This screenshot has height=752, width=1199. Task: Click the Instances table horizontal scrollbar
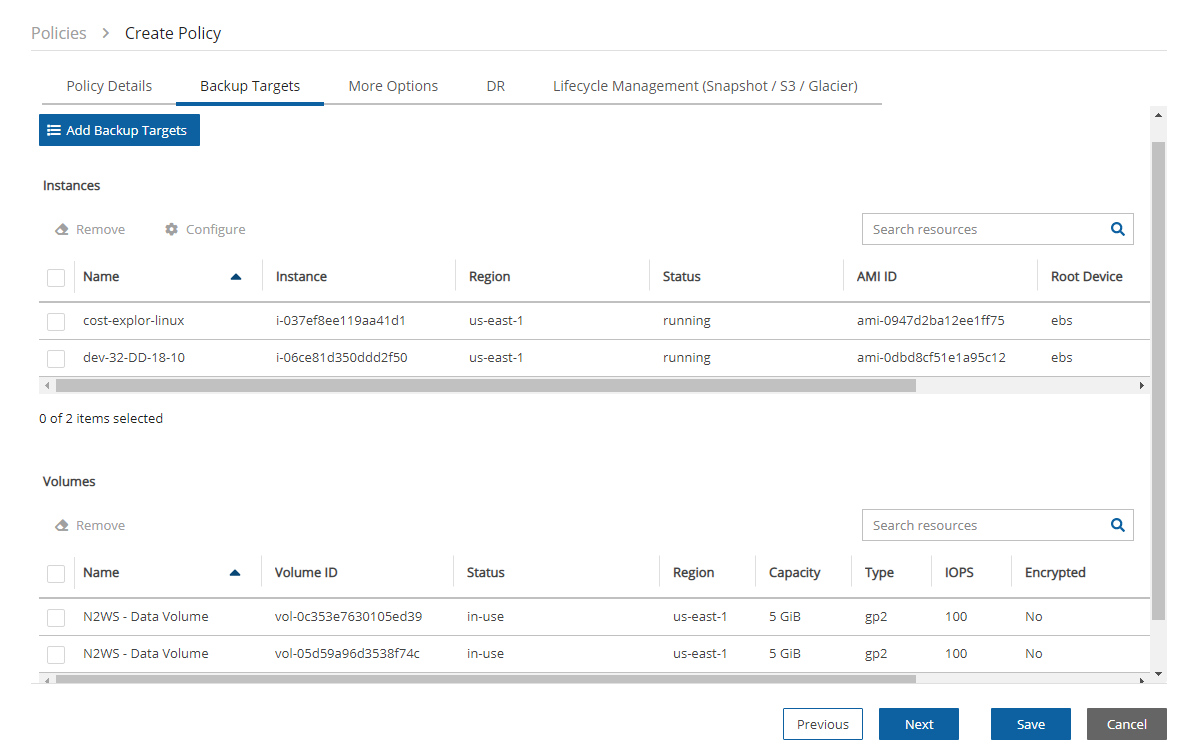[485, 385]
